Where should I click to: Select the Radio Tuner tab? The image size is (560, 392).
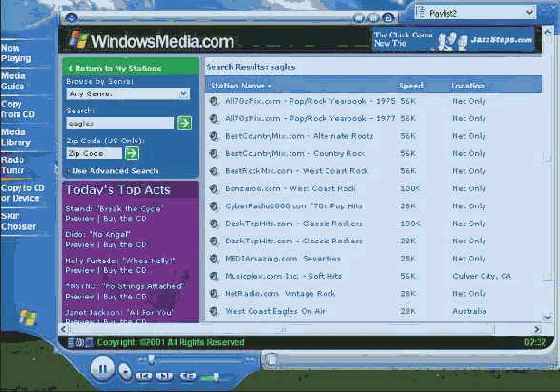click(x=13, y=165)
